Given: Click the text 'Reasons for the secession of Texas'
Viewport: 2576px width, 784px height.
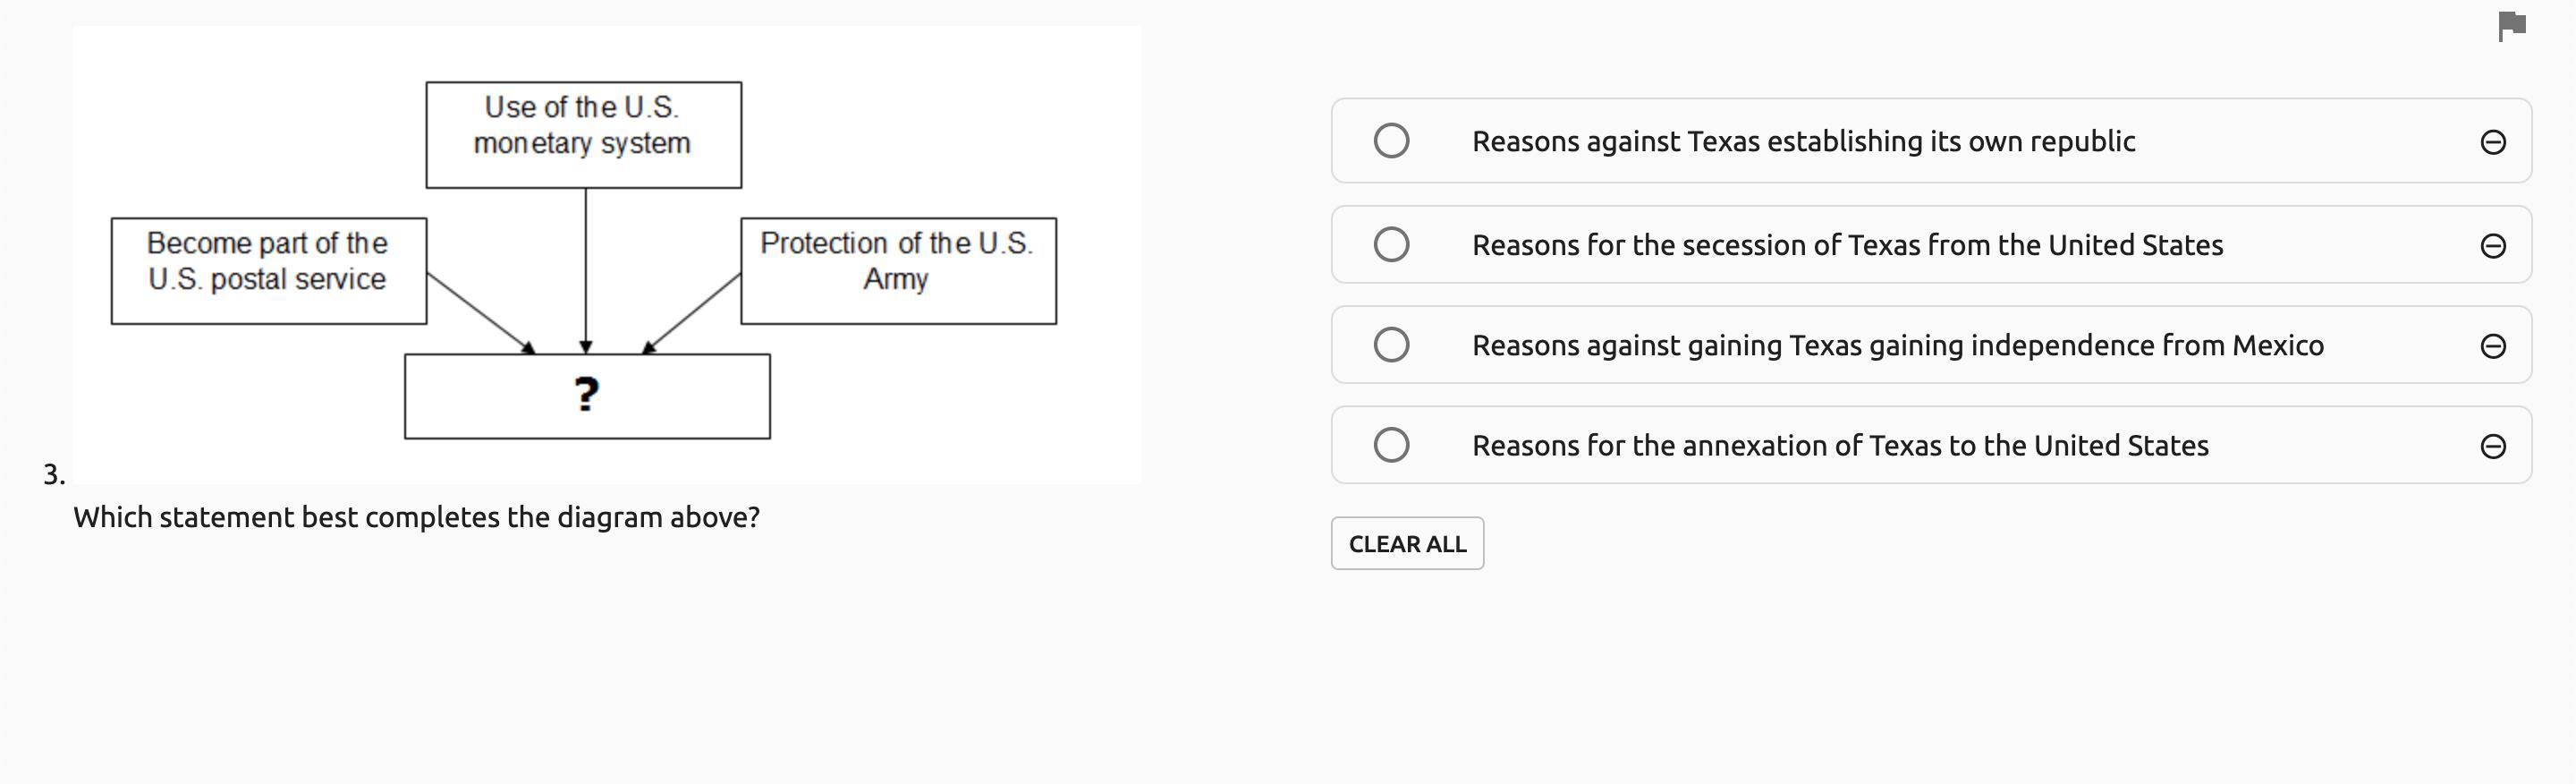Looking at the screenshot, I should (1847, 245).
